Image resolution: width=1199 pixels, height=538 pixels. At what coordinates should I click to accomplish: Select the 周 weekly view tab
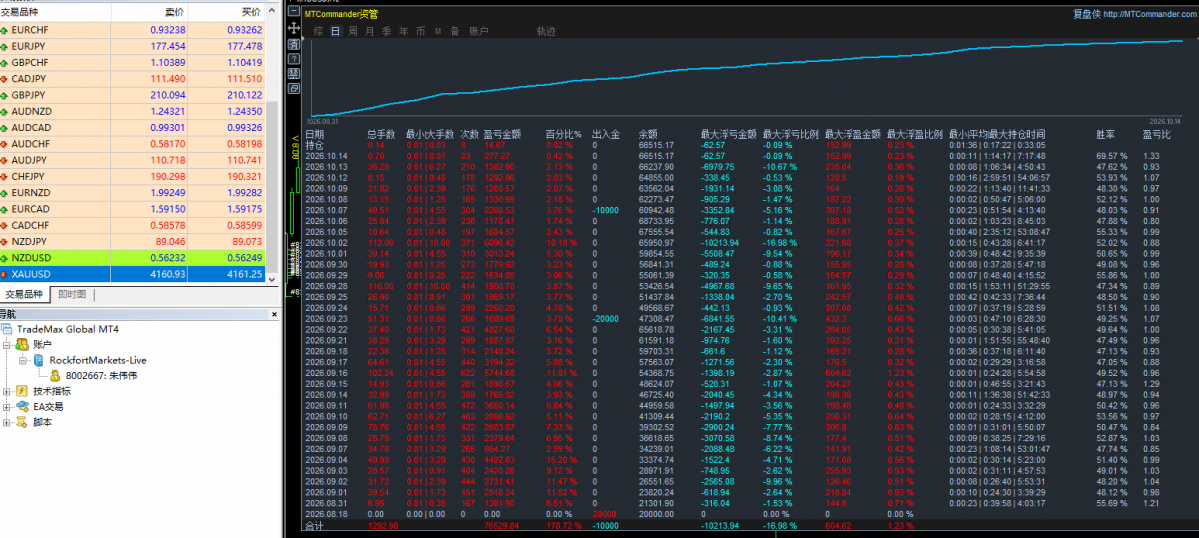pos(353,31)
